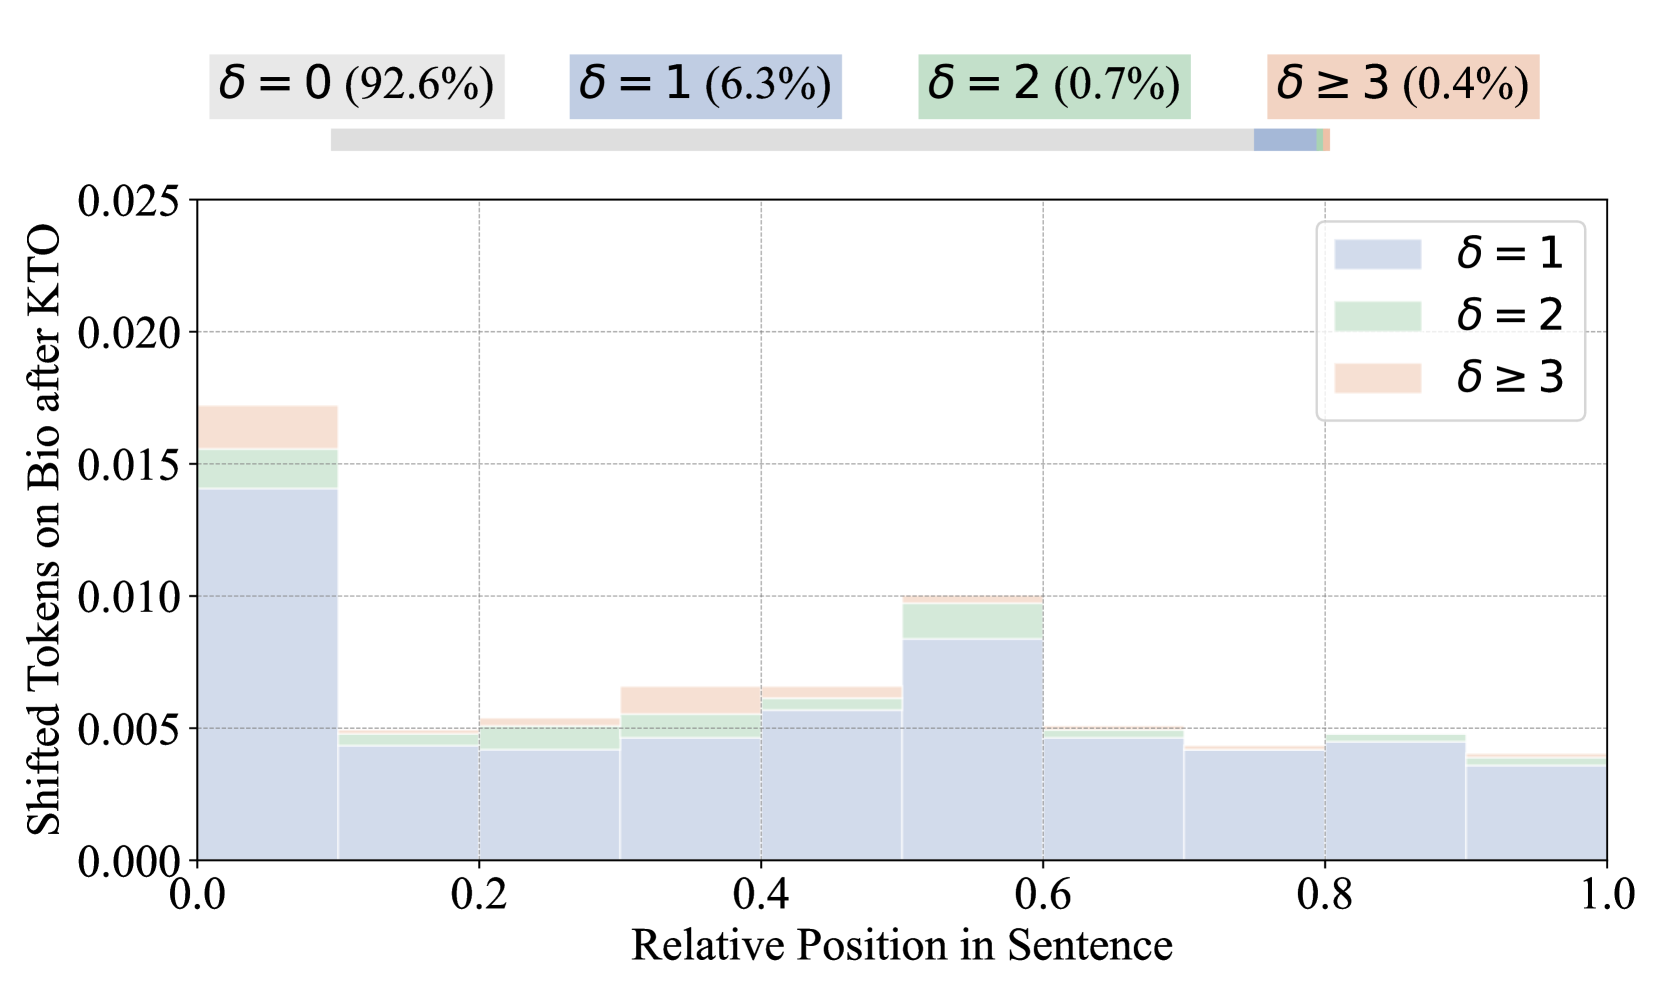Click the green δ = 2 (0.7%) label
This screenshot has width=1661, height=997.
(x=1054, y=86)
